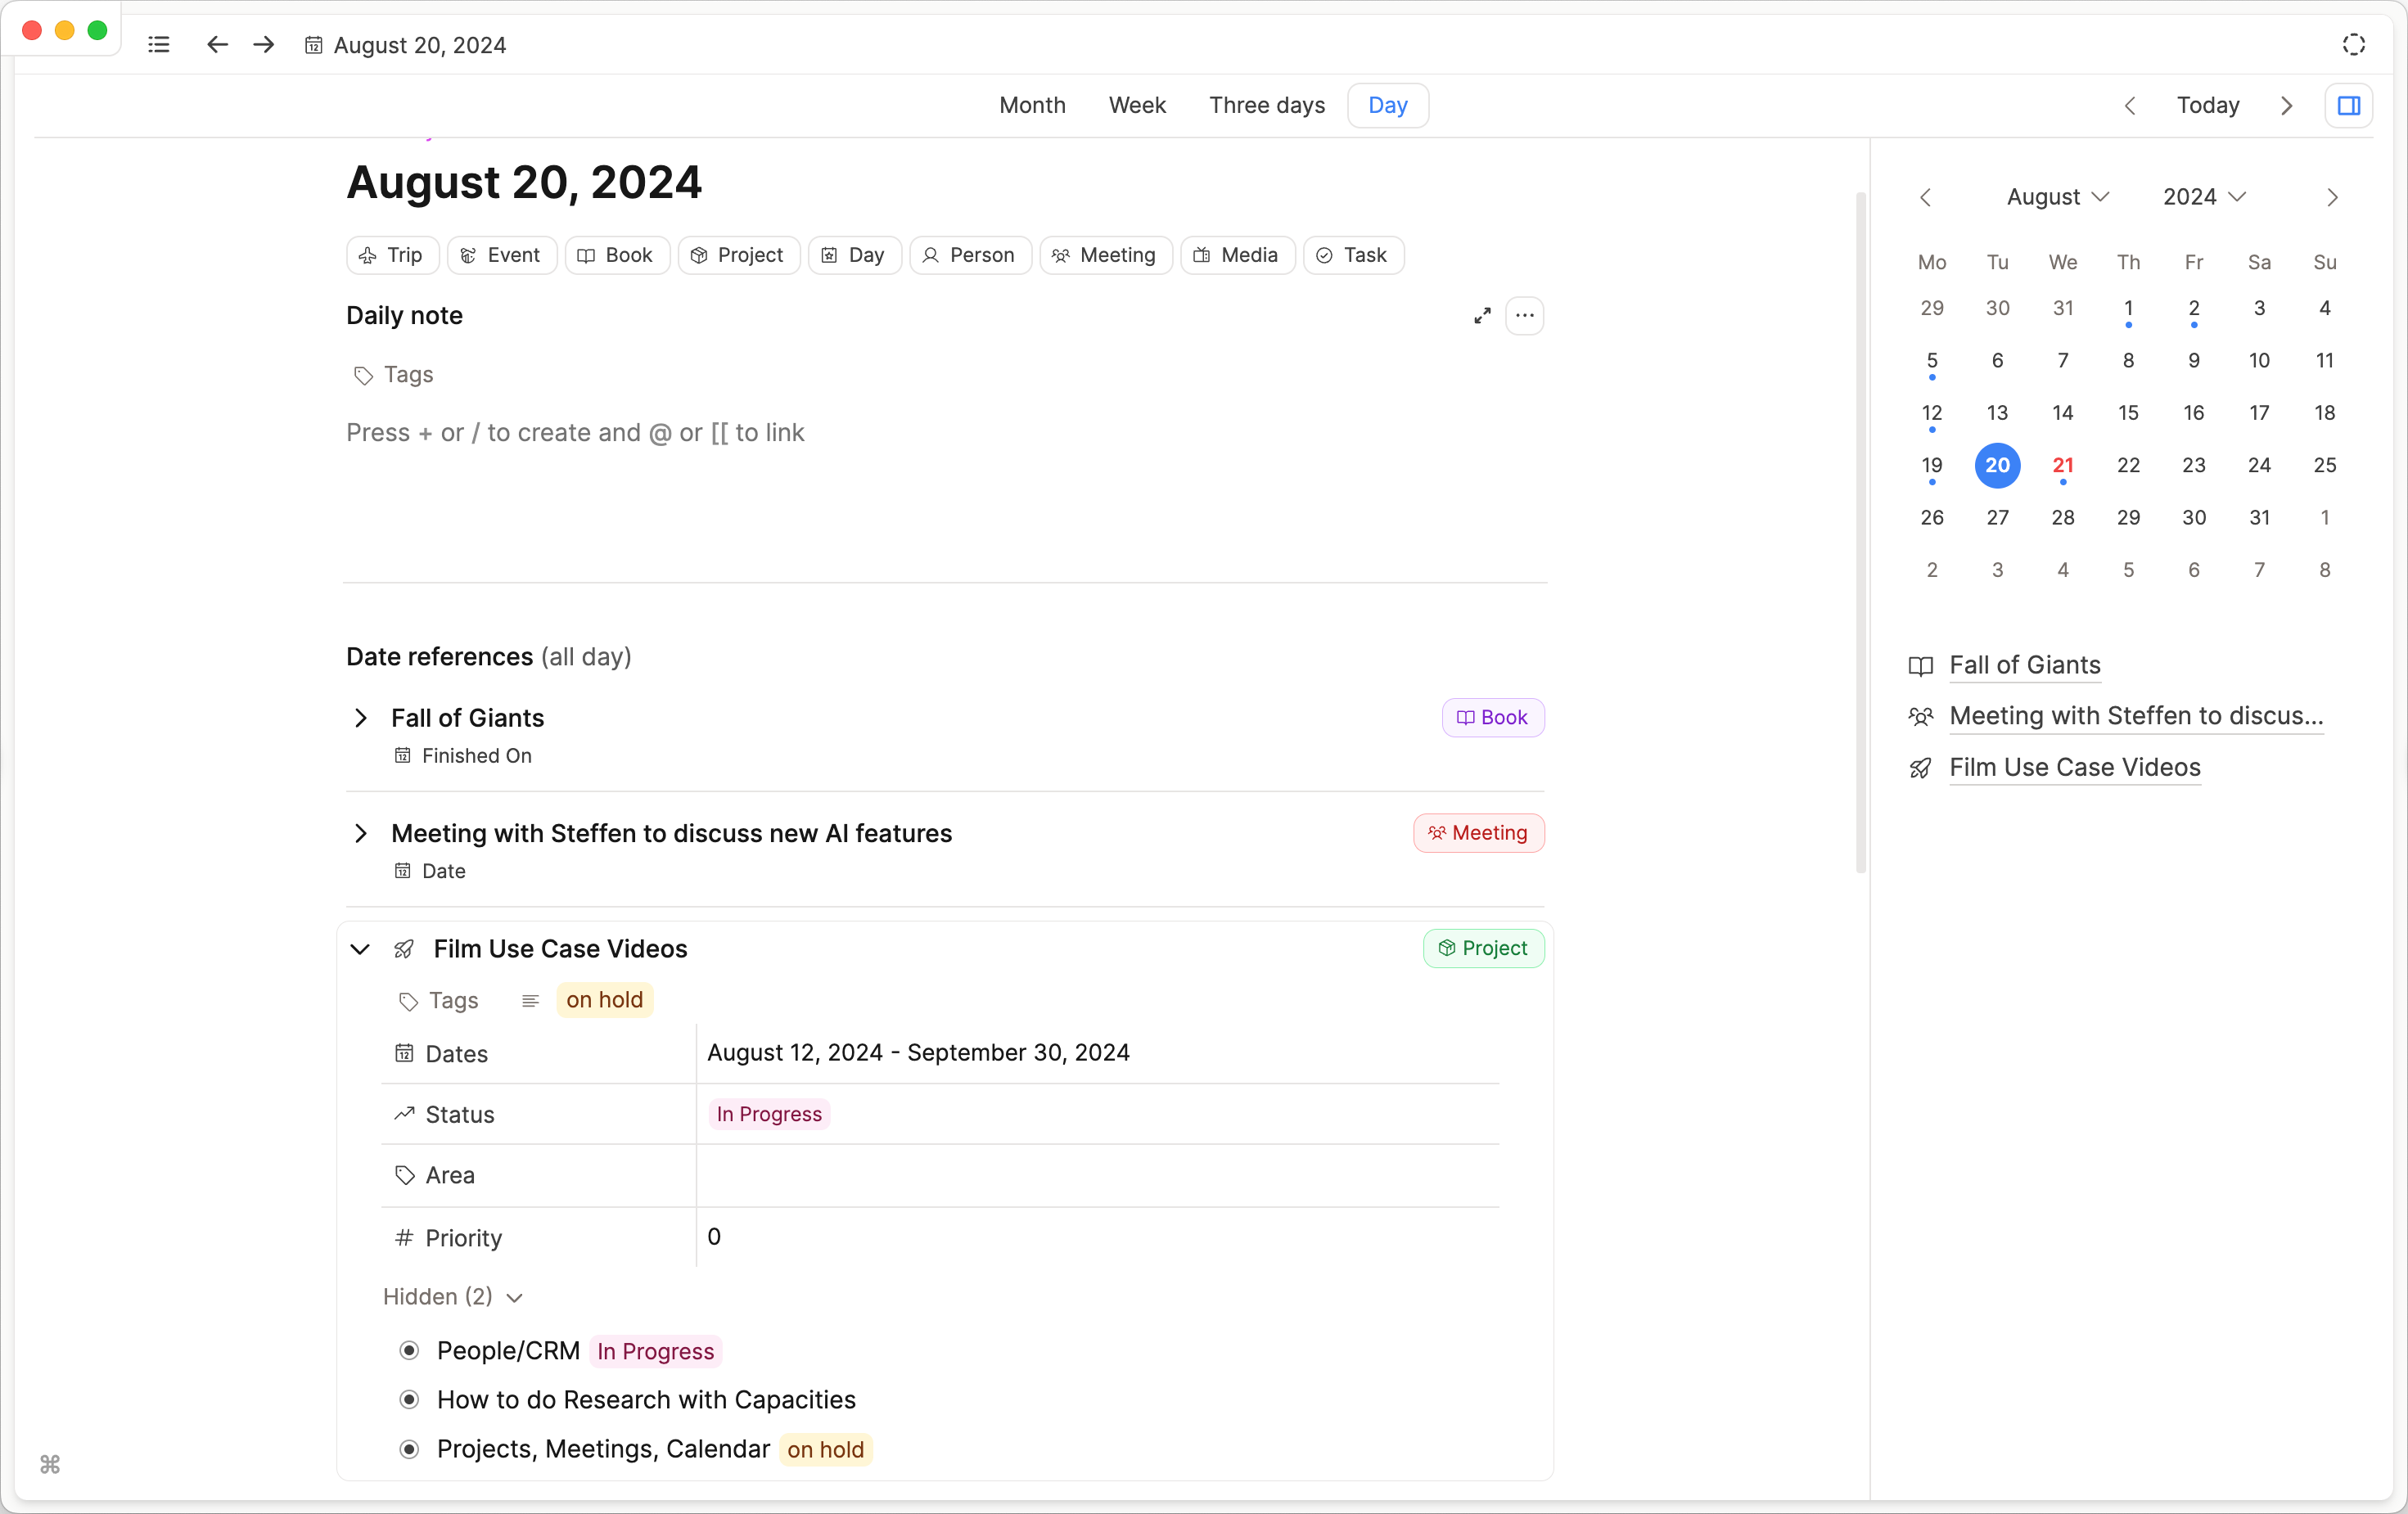Image resolution: width=2408 pixels, height=1514 pixels.
Task: Go to previous day with left chevron
Action: (x=2130, y=105)
